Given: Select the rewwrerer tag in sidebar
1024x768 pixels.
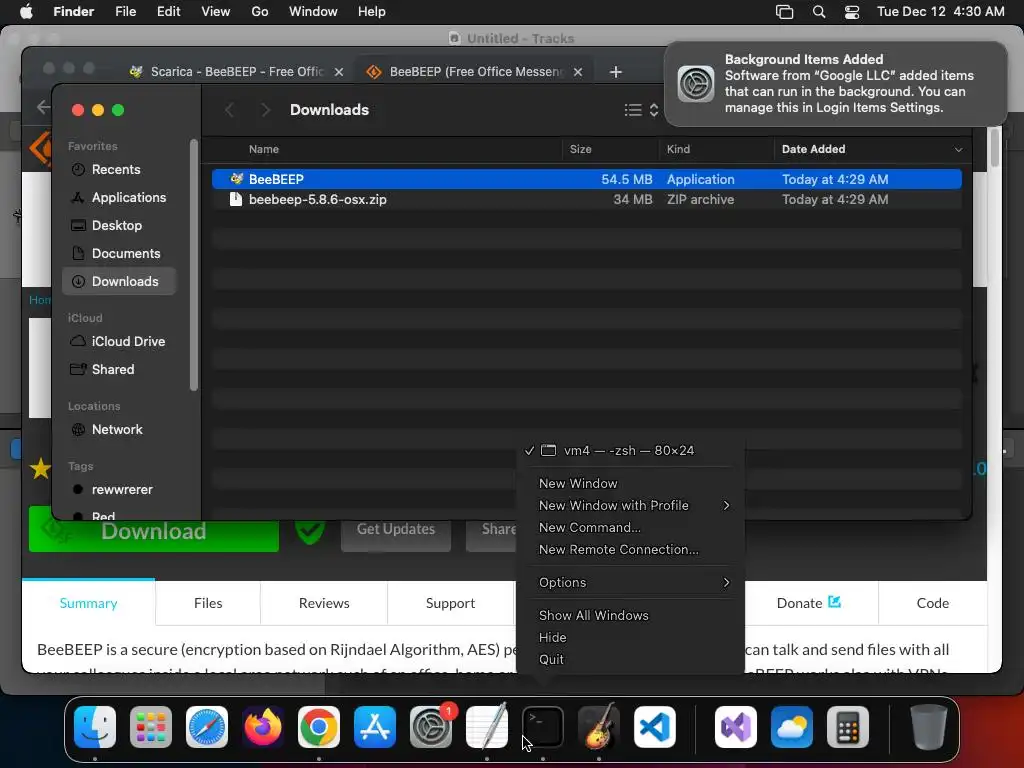Looking at the screenshot, I should point(121,490).
